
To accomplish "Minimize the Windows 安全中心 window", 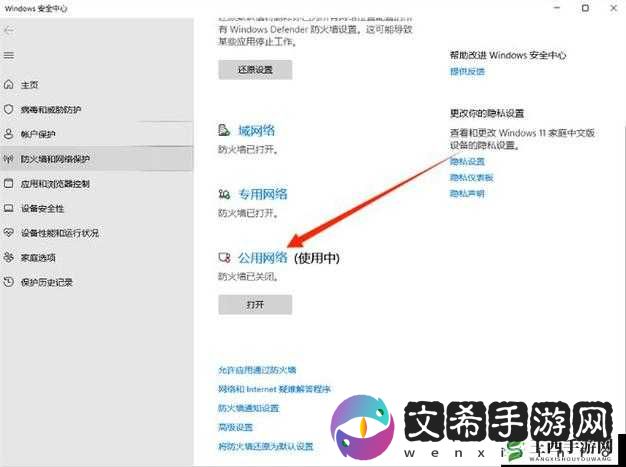I will point(557,8).
